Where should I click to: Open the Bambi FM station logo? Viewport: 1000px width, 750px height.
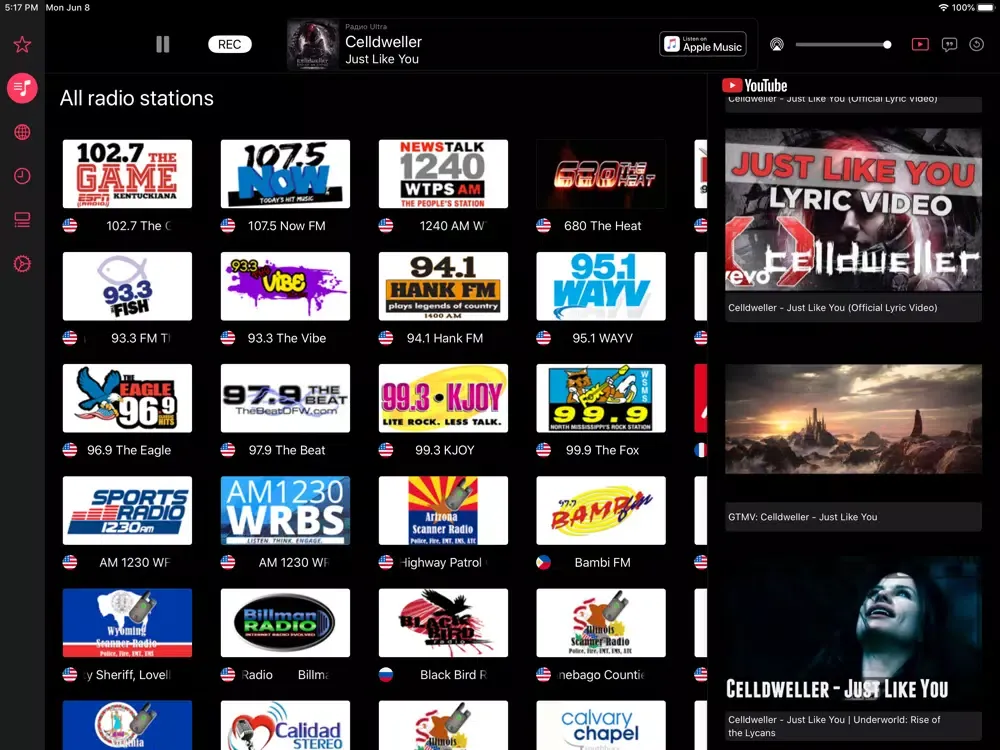click(x=601, y=510)
